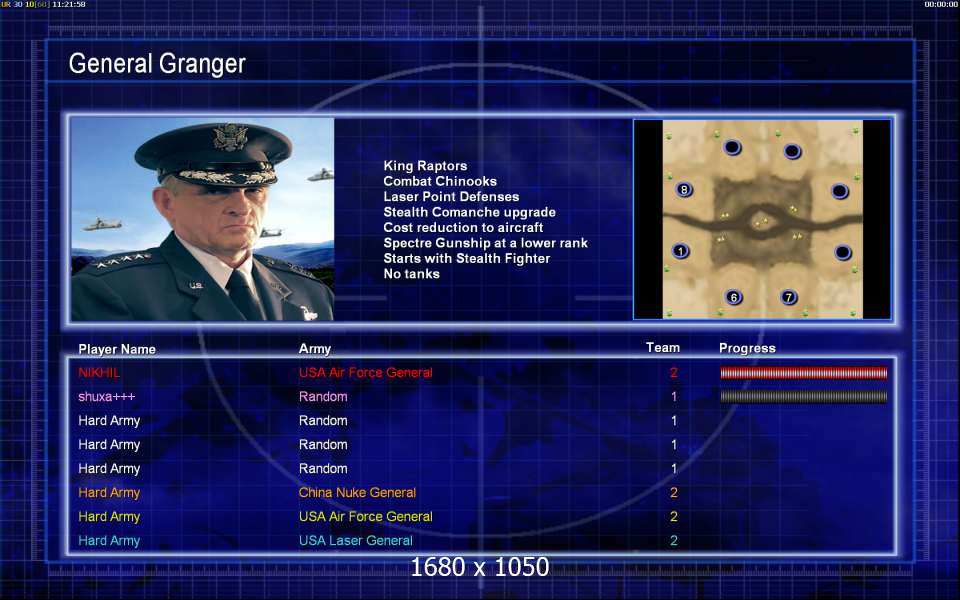Click shuxa+++'s grey progress bar

(x=803, y=397)
